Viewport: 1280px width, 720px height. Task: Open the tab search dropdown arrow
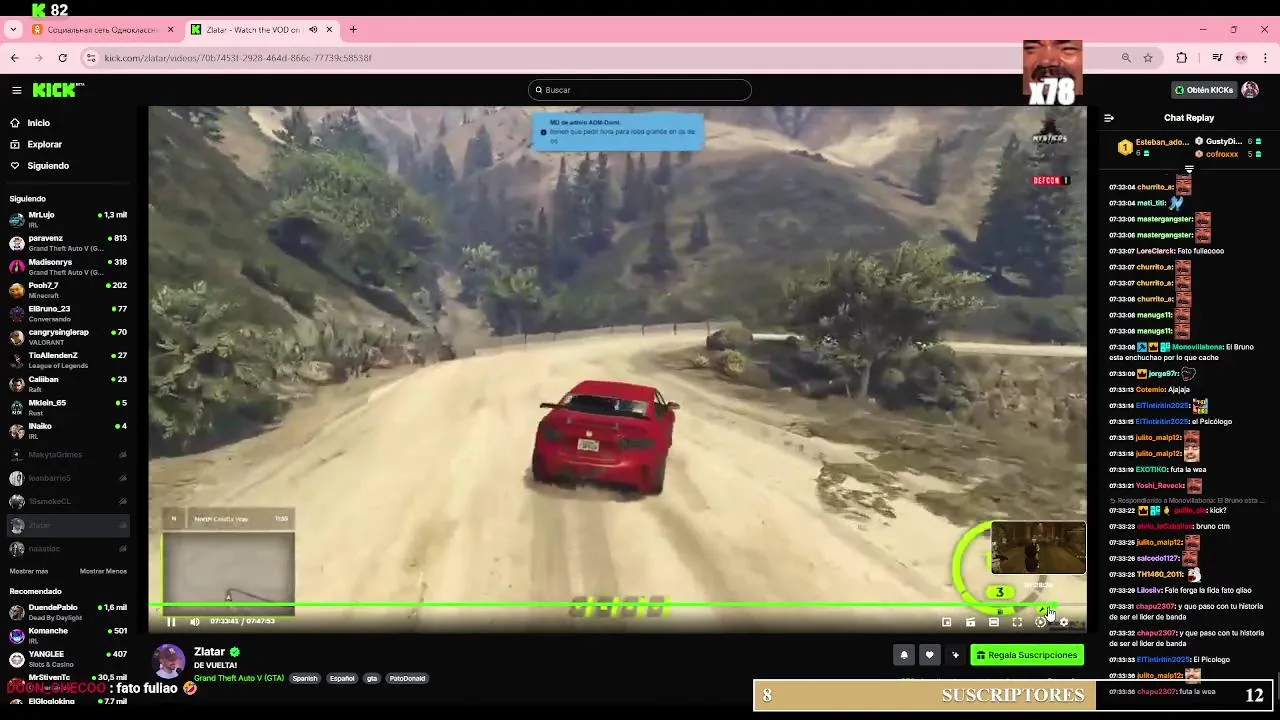(x=13, y=30)
